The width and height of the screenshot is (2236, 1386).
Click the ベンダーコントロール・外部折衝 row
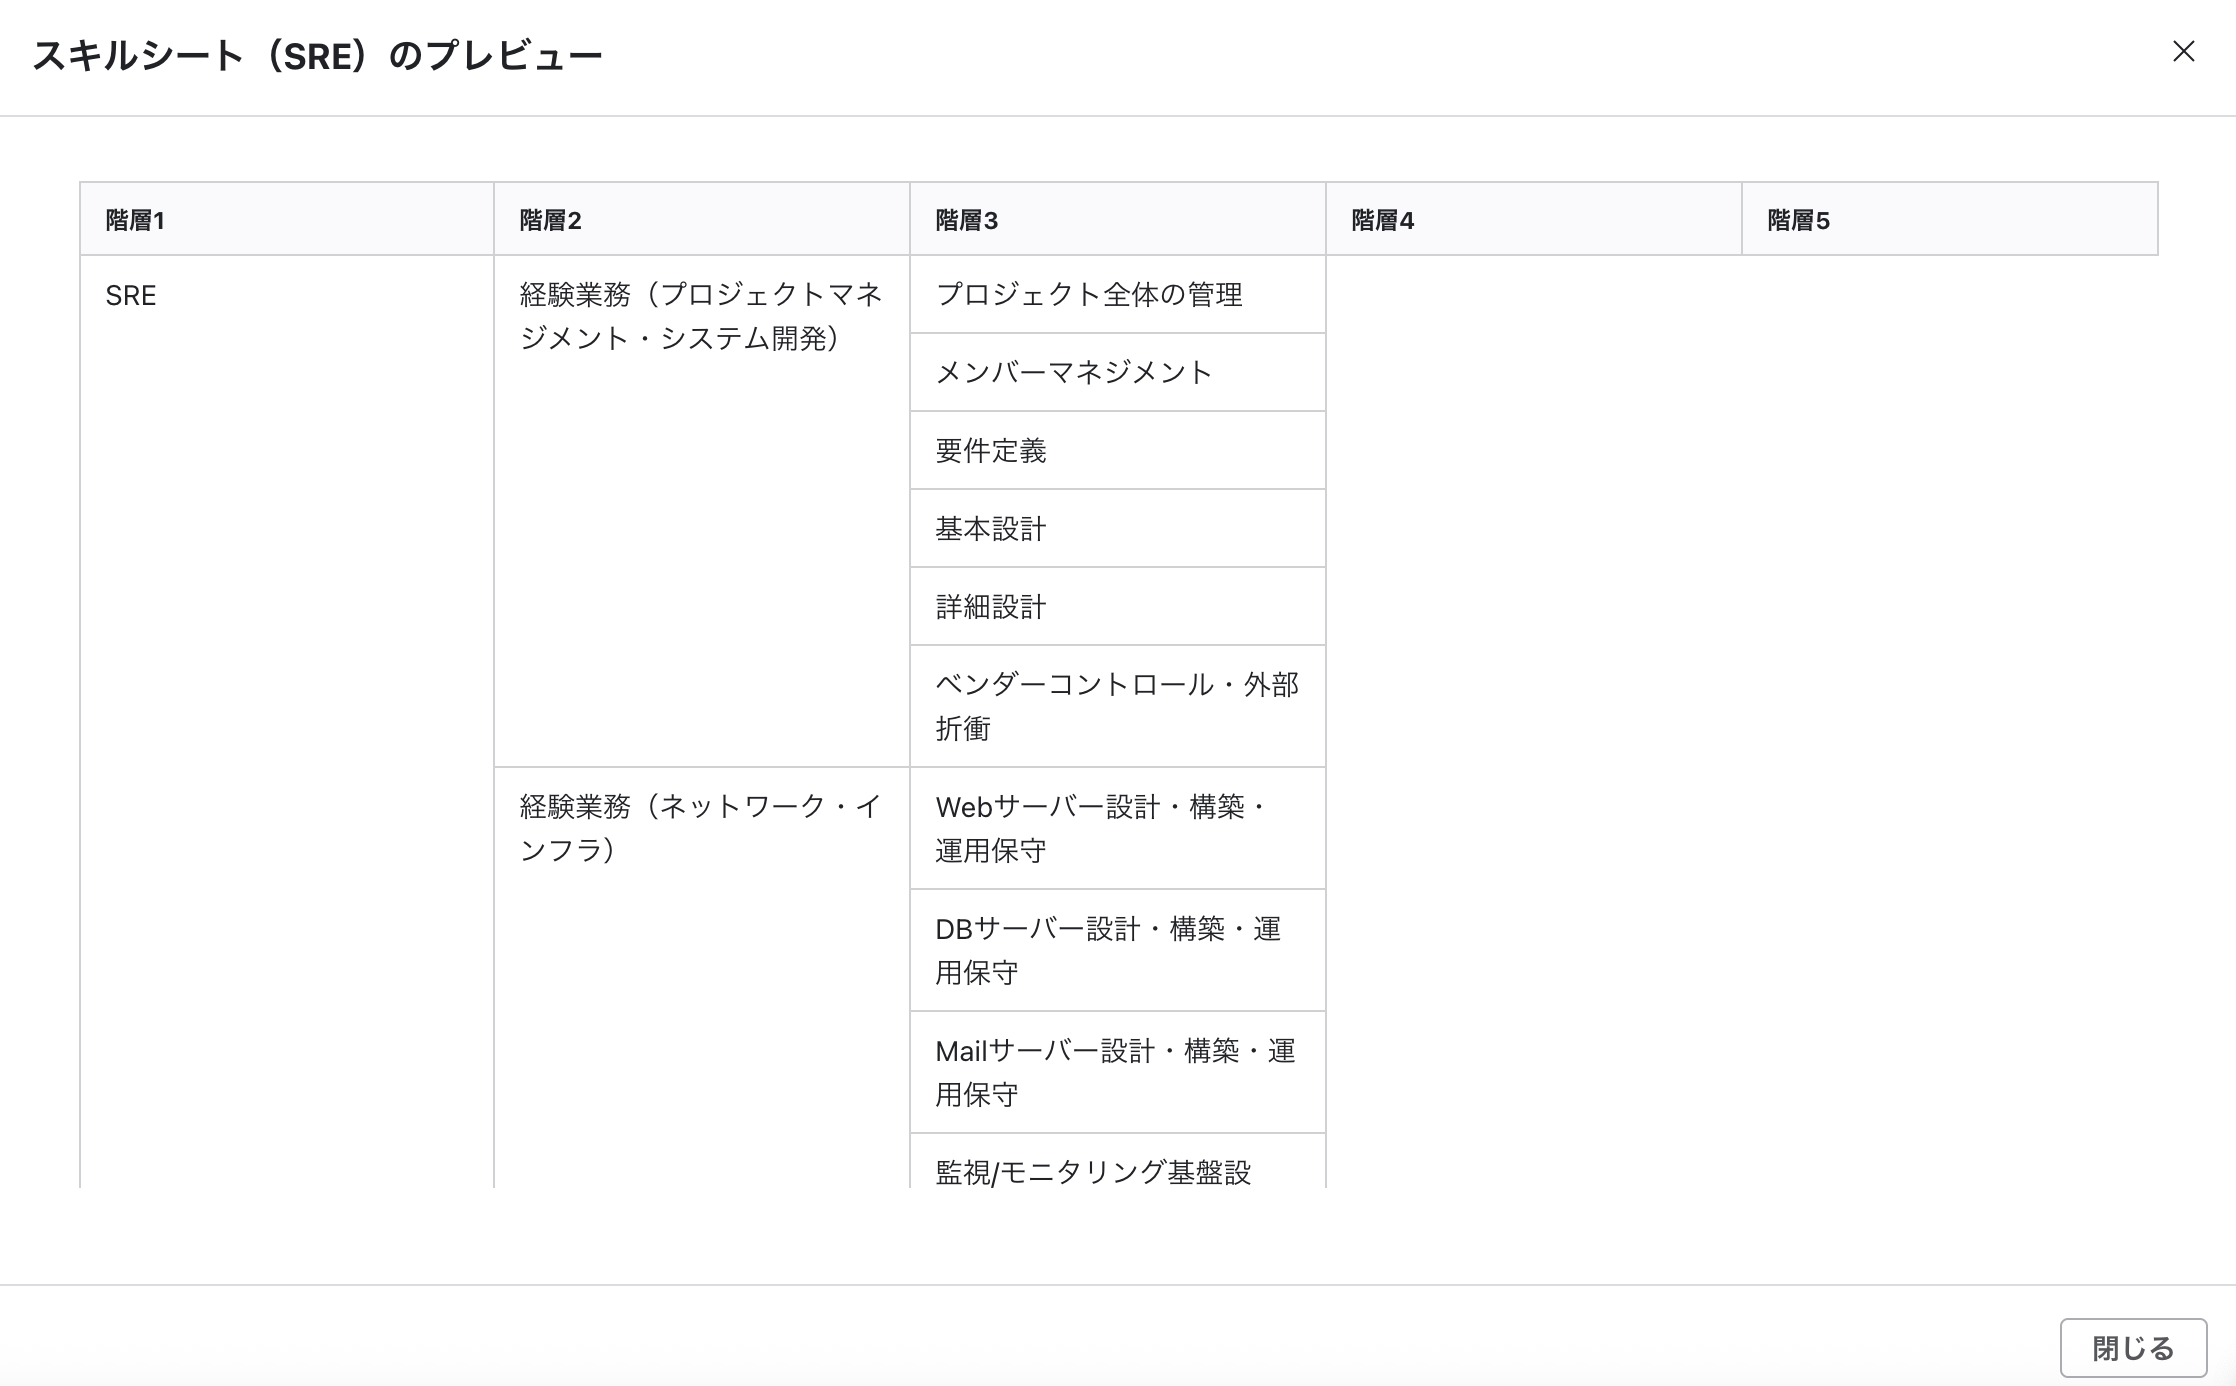(x=1116, y=706)
